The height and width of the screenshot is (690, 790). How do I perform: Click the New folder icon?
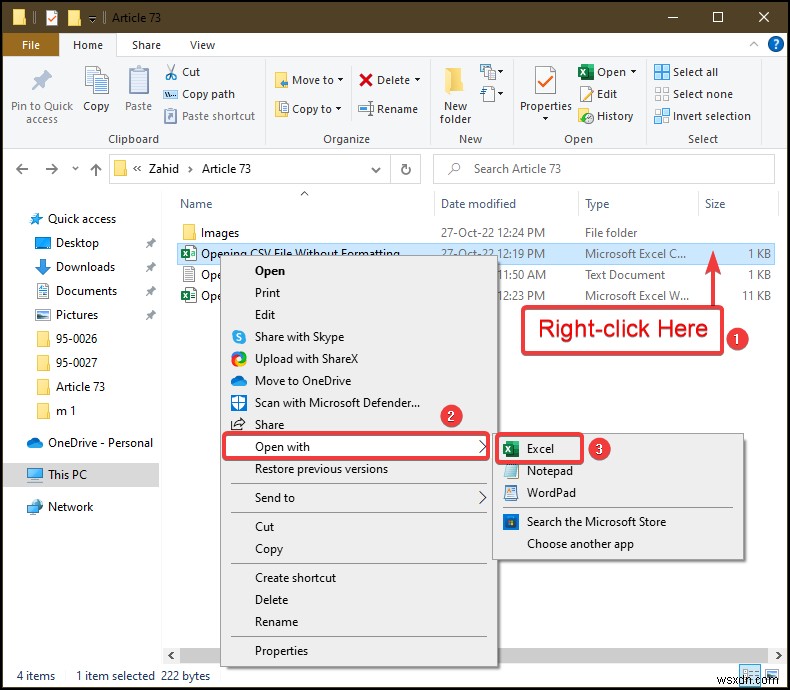pos(454,81)
